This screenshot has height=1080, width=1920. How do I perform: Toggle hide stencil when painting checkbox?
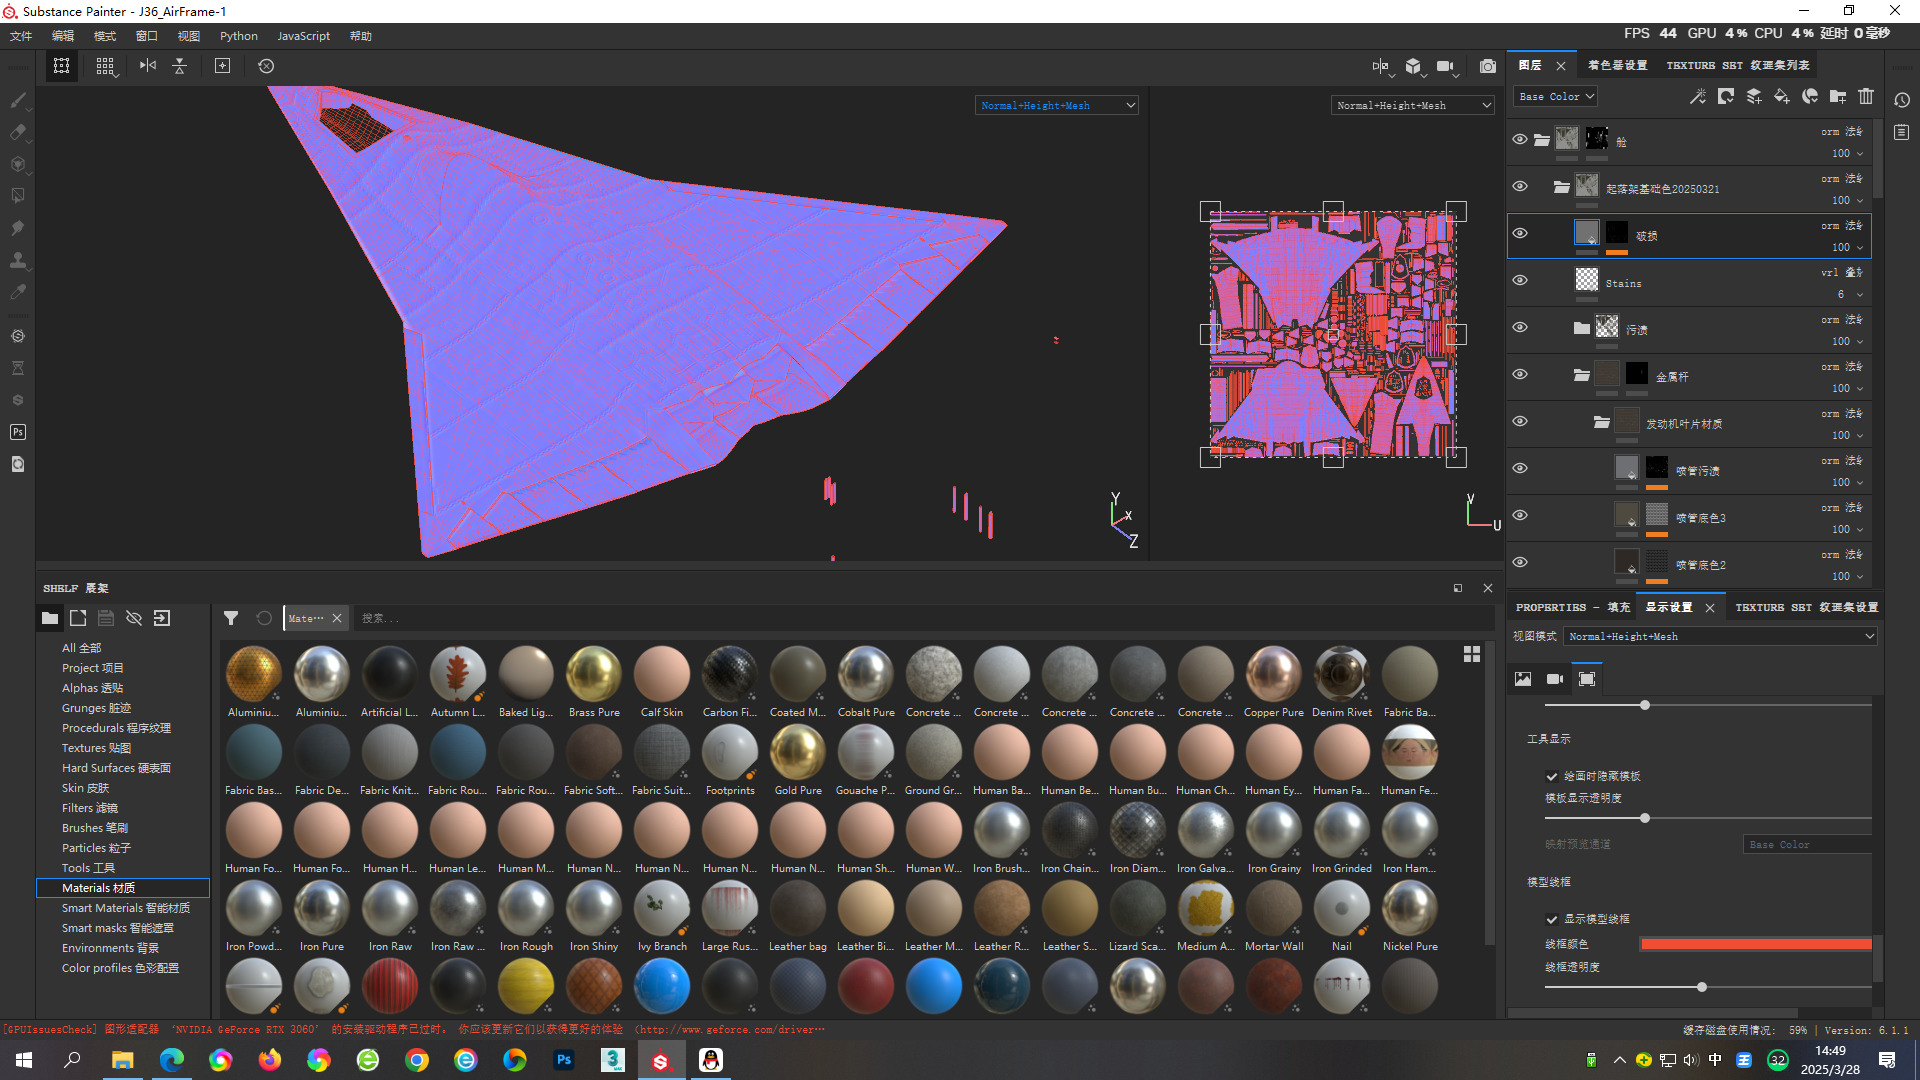click(x=1552, y=776)
